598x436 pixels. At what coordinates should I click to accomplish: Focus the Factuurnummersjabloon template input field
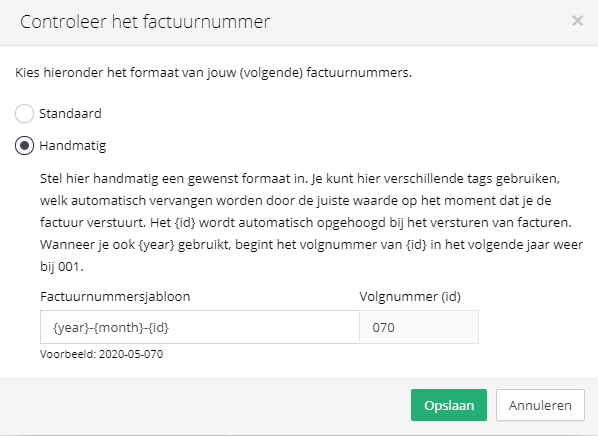point(199,327)
